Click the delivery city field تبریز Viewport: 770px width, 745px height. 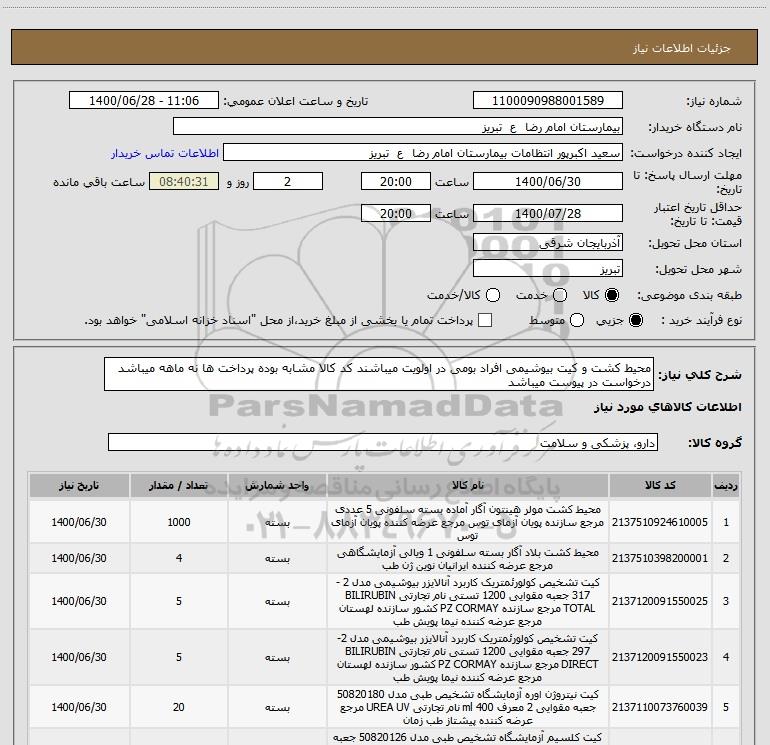pyautogui.click(x=548, y=268)
